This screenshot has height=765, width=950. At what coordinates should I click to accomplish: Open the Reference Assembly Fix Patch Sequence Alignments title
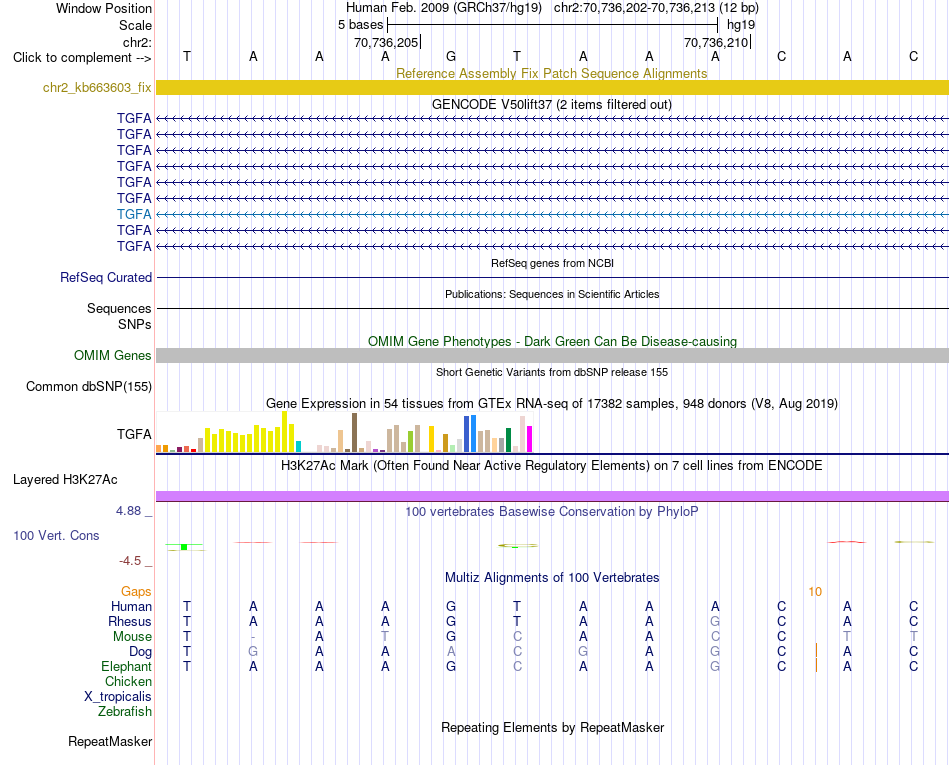pyautogui.click(x=551, y=73)
